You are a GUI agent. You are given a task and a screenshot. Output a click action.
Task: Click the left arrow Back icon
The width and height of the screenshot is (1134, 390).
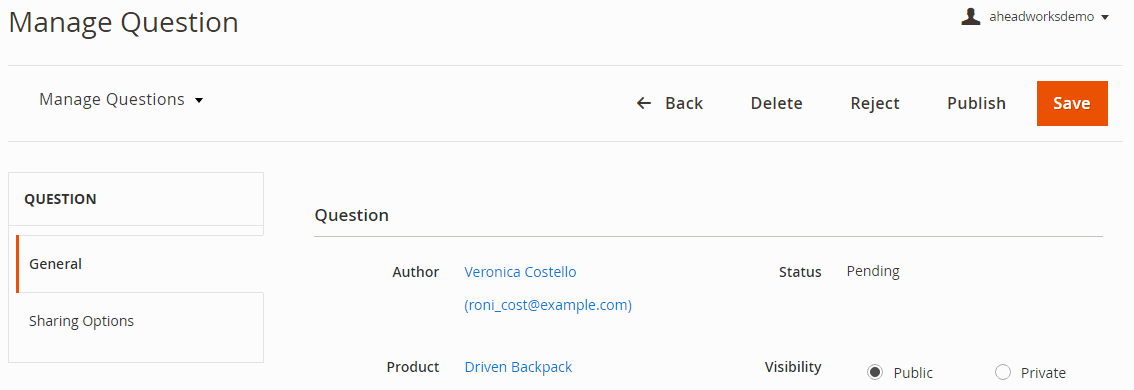coord(644,103)
